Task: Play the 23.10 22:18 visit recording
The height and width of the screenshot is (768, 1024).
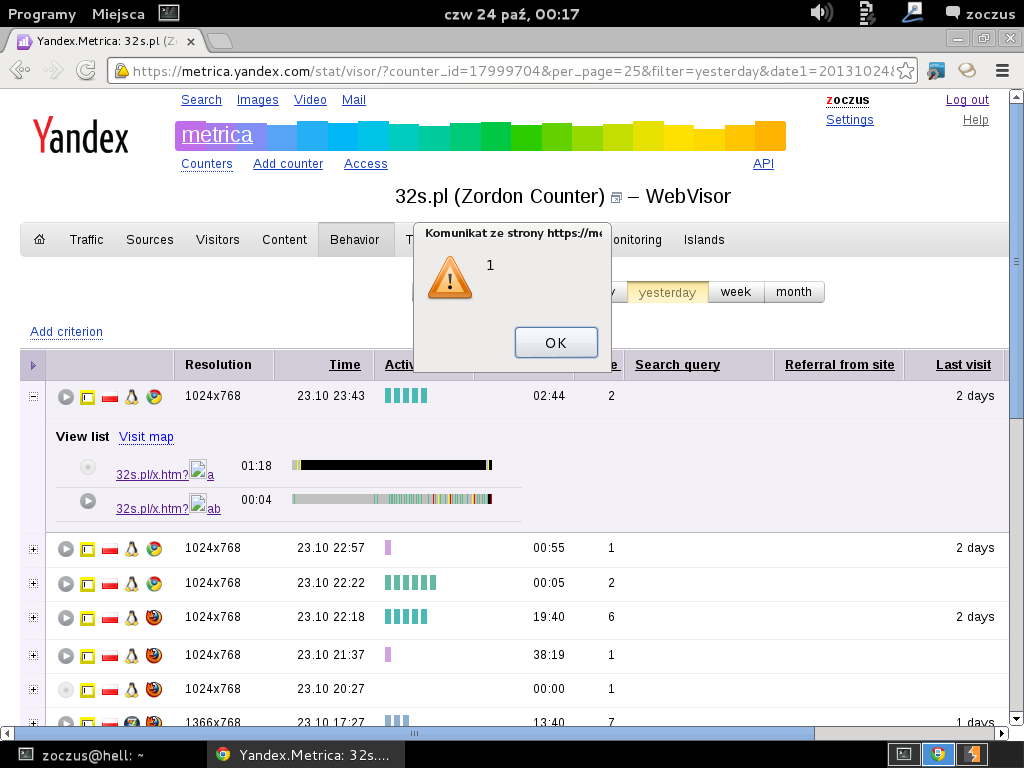Action: (65, 618)
